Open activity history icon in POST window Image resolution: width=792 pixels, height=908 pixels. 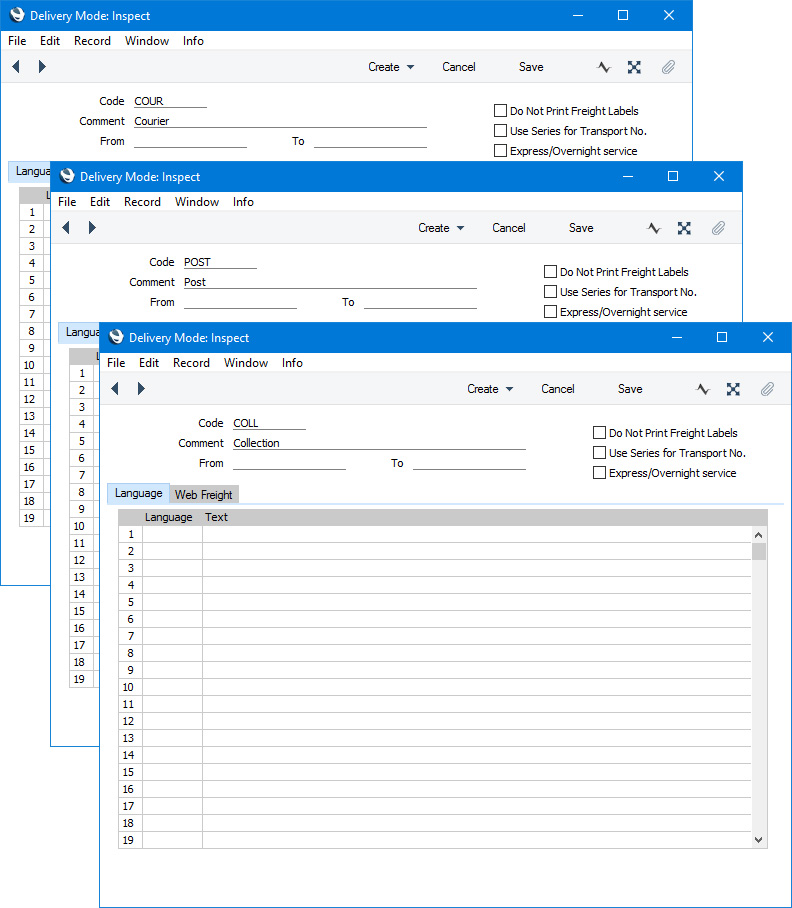[654, 228]
